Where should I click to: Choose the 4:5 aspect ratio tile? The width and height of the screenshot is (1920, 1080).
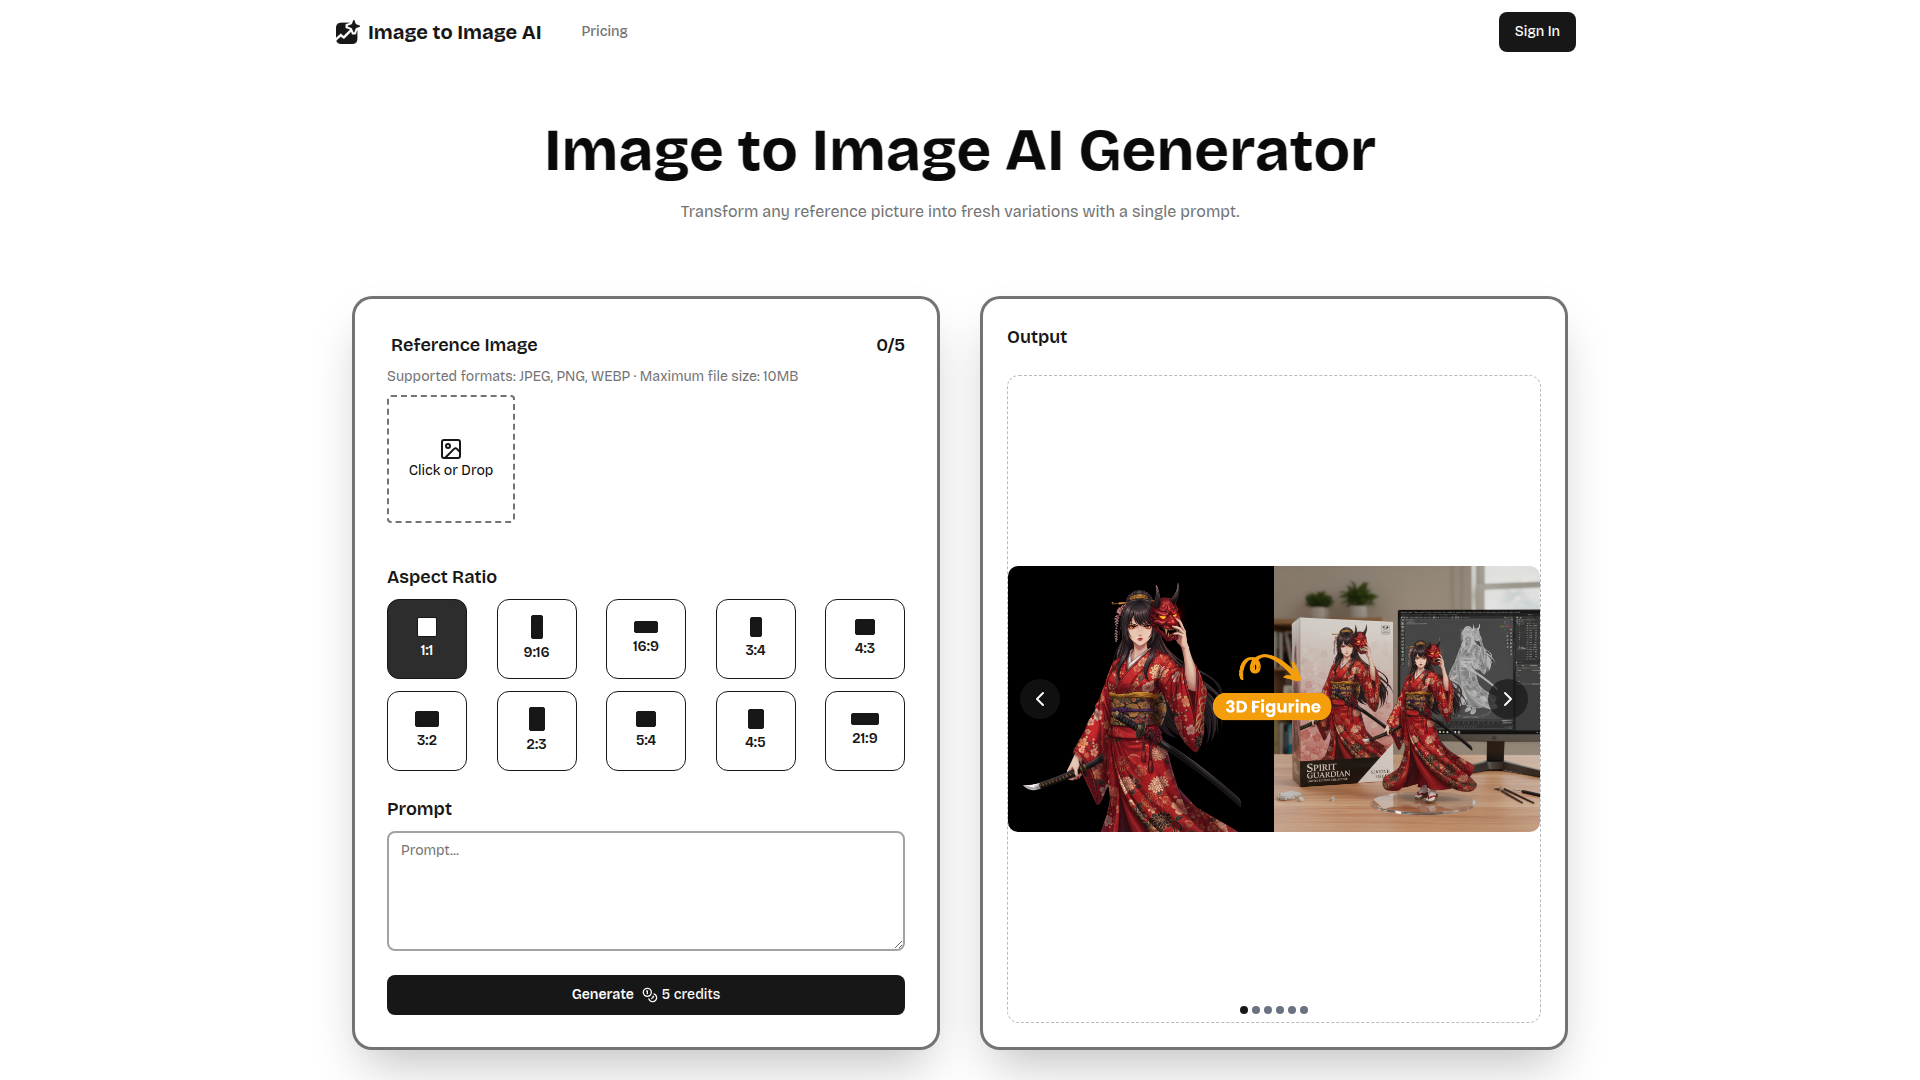tap(756, 731)
